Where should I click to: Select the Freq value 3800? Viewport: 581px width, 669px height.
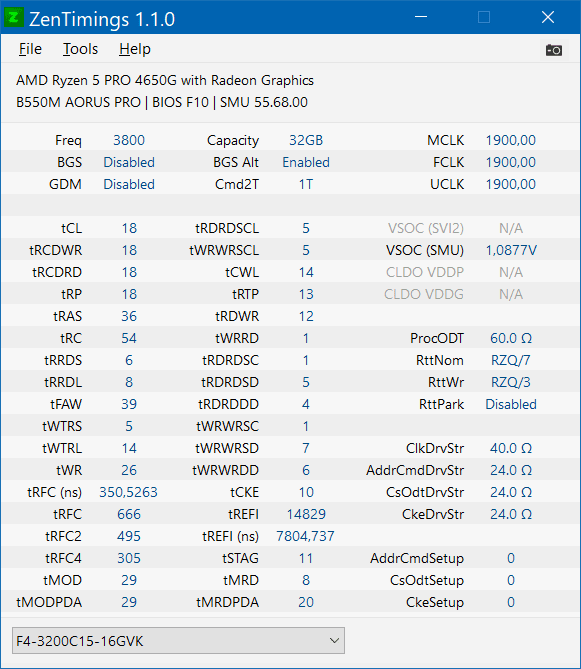(129, 140)
